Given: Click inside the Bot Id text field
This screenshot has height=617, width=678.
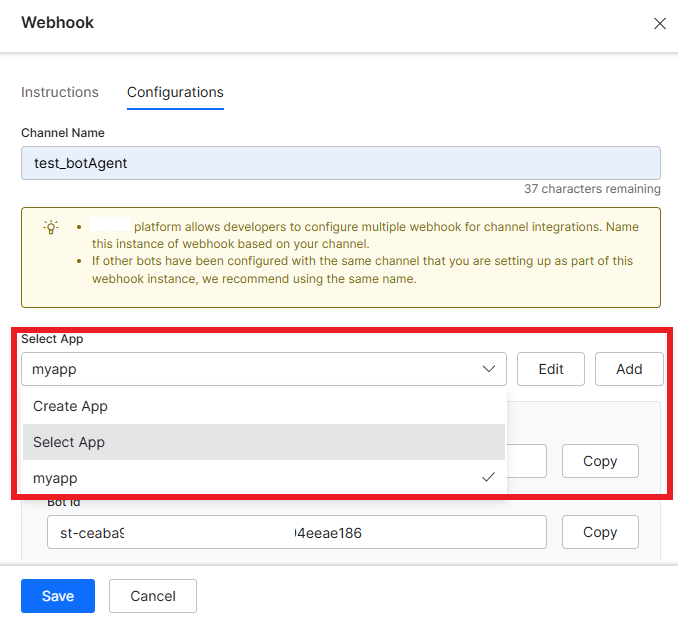Looking at the screenshot, I should (296, 533).
